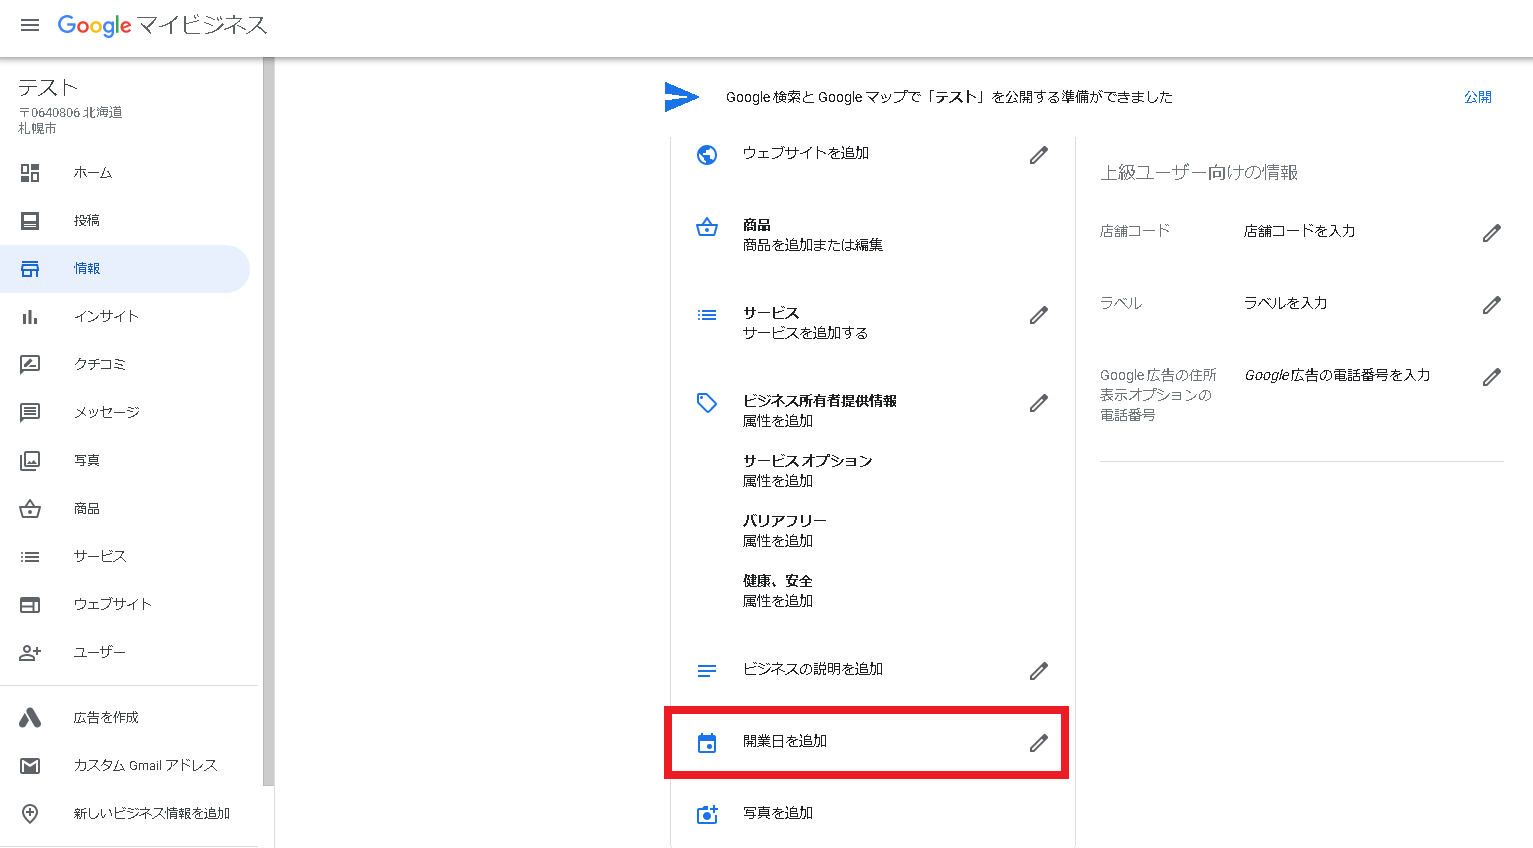Click 属性を追加 under 健康、安全

tap(777, 601)
